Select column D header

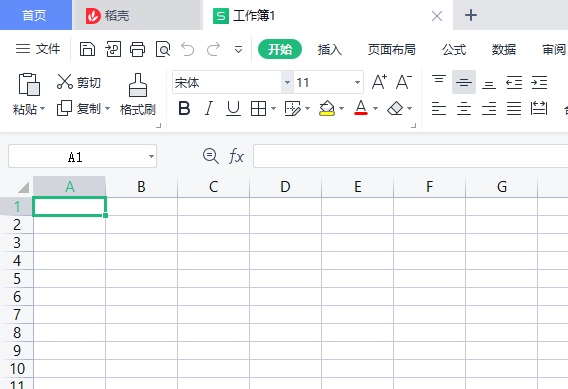tap(285, 187)
